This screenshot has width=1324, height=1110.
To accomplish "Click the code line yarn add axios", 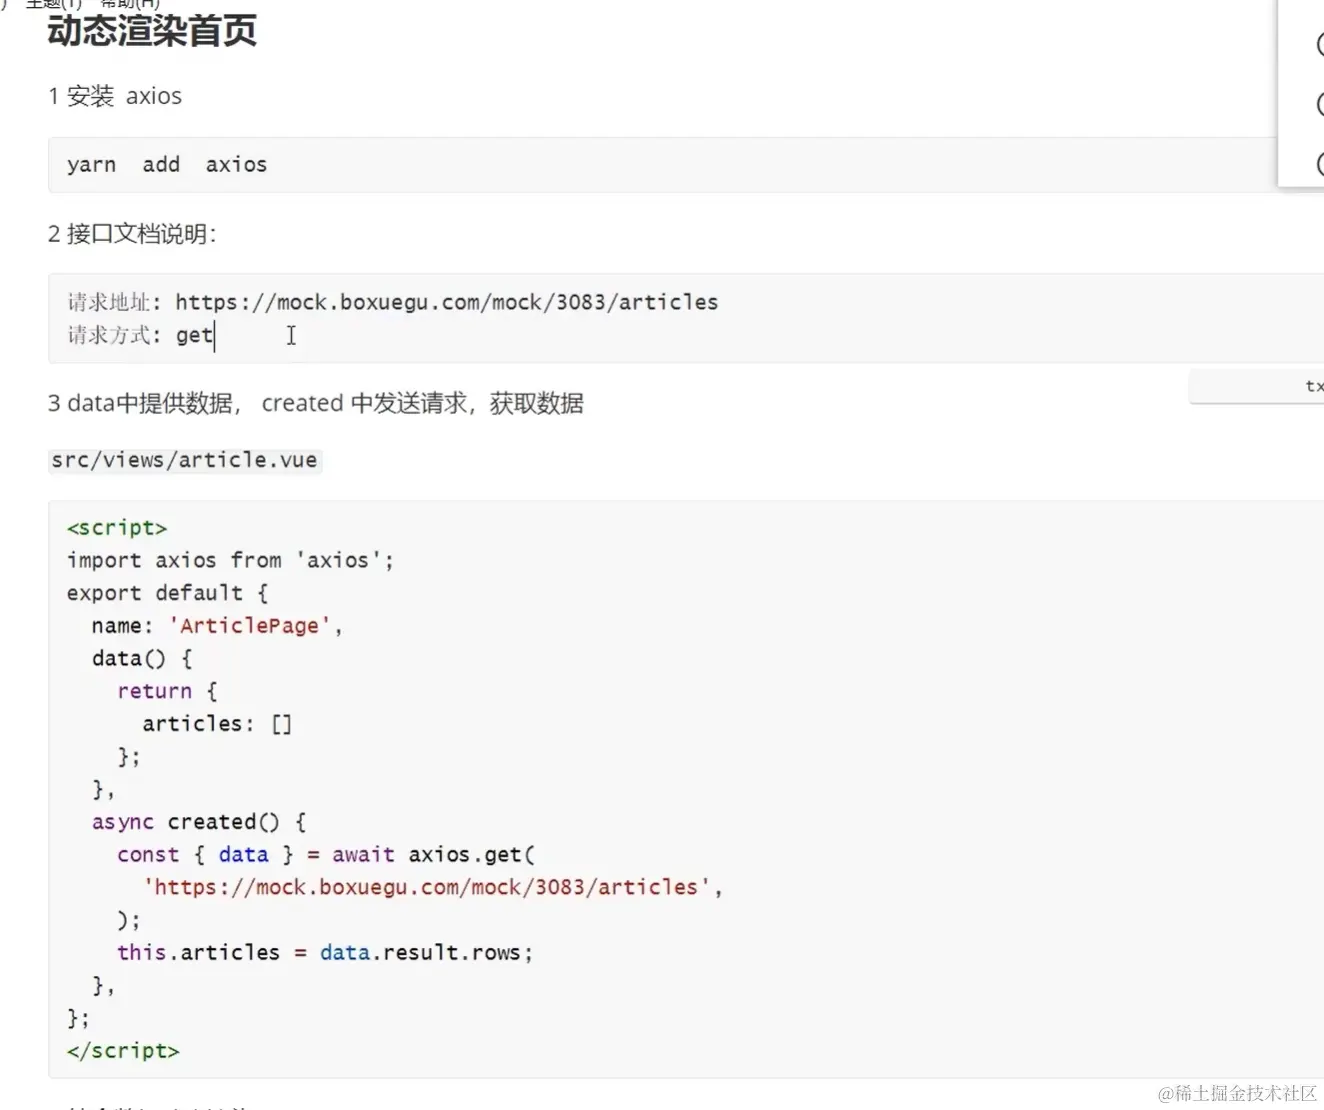I will click(x=167, y=165).
